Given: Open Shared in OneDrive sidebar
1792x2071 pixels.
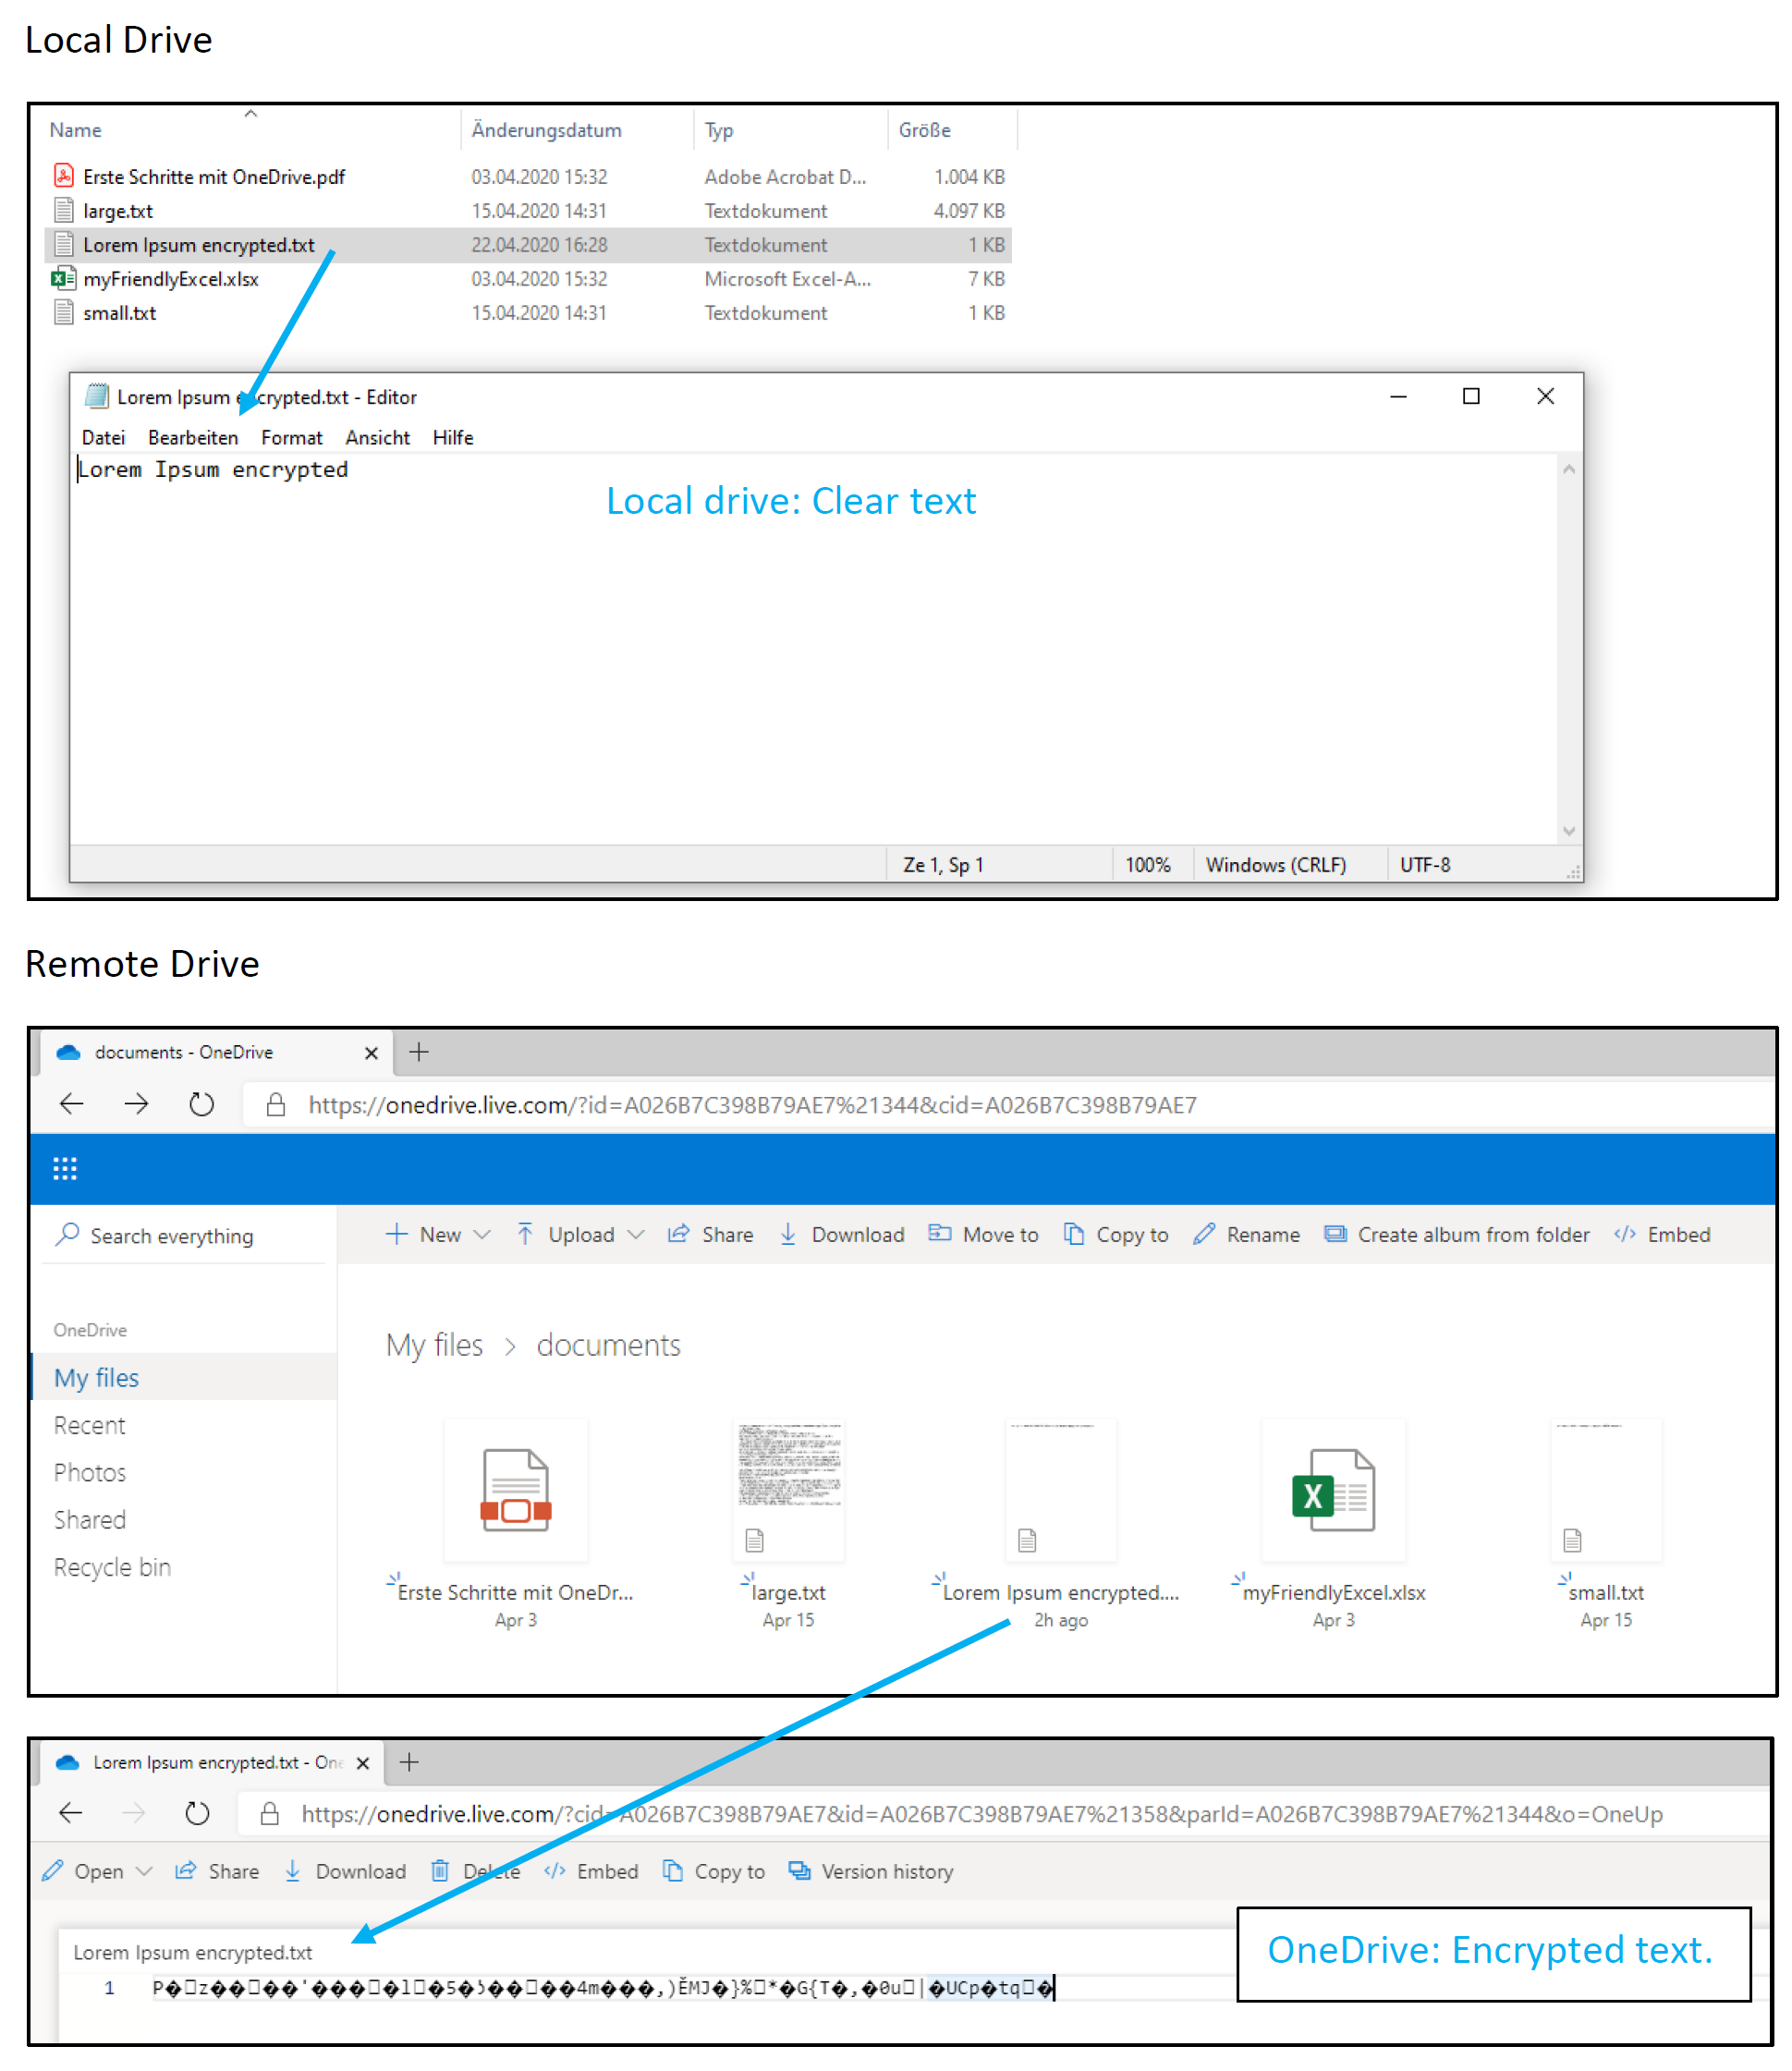Looking at the screenshot, I should pyautogui.click(x=90, y=1518).
